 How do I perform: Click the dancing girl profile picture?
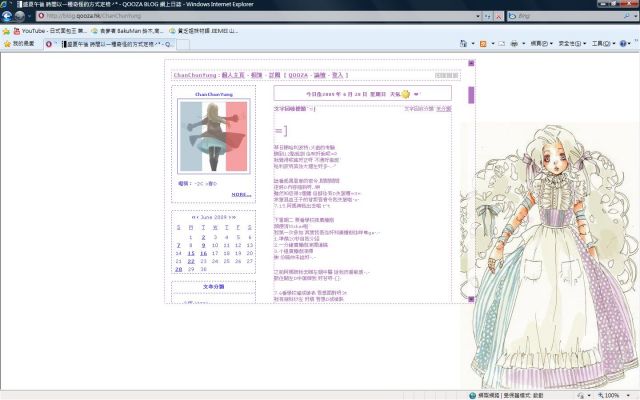[x=213, y=136]
